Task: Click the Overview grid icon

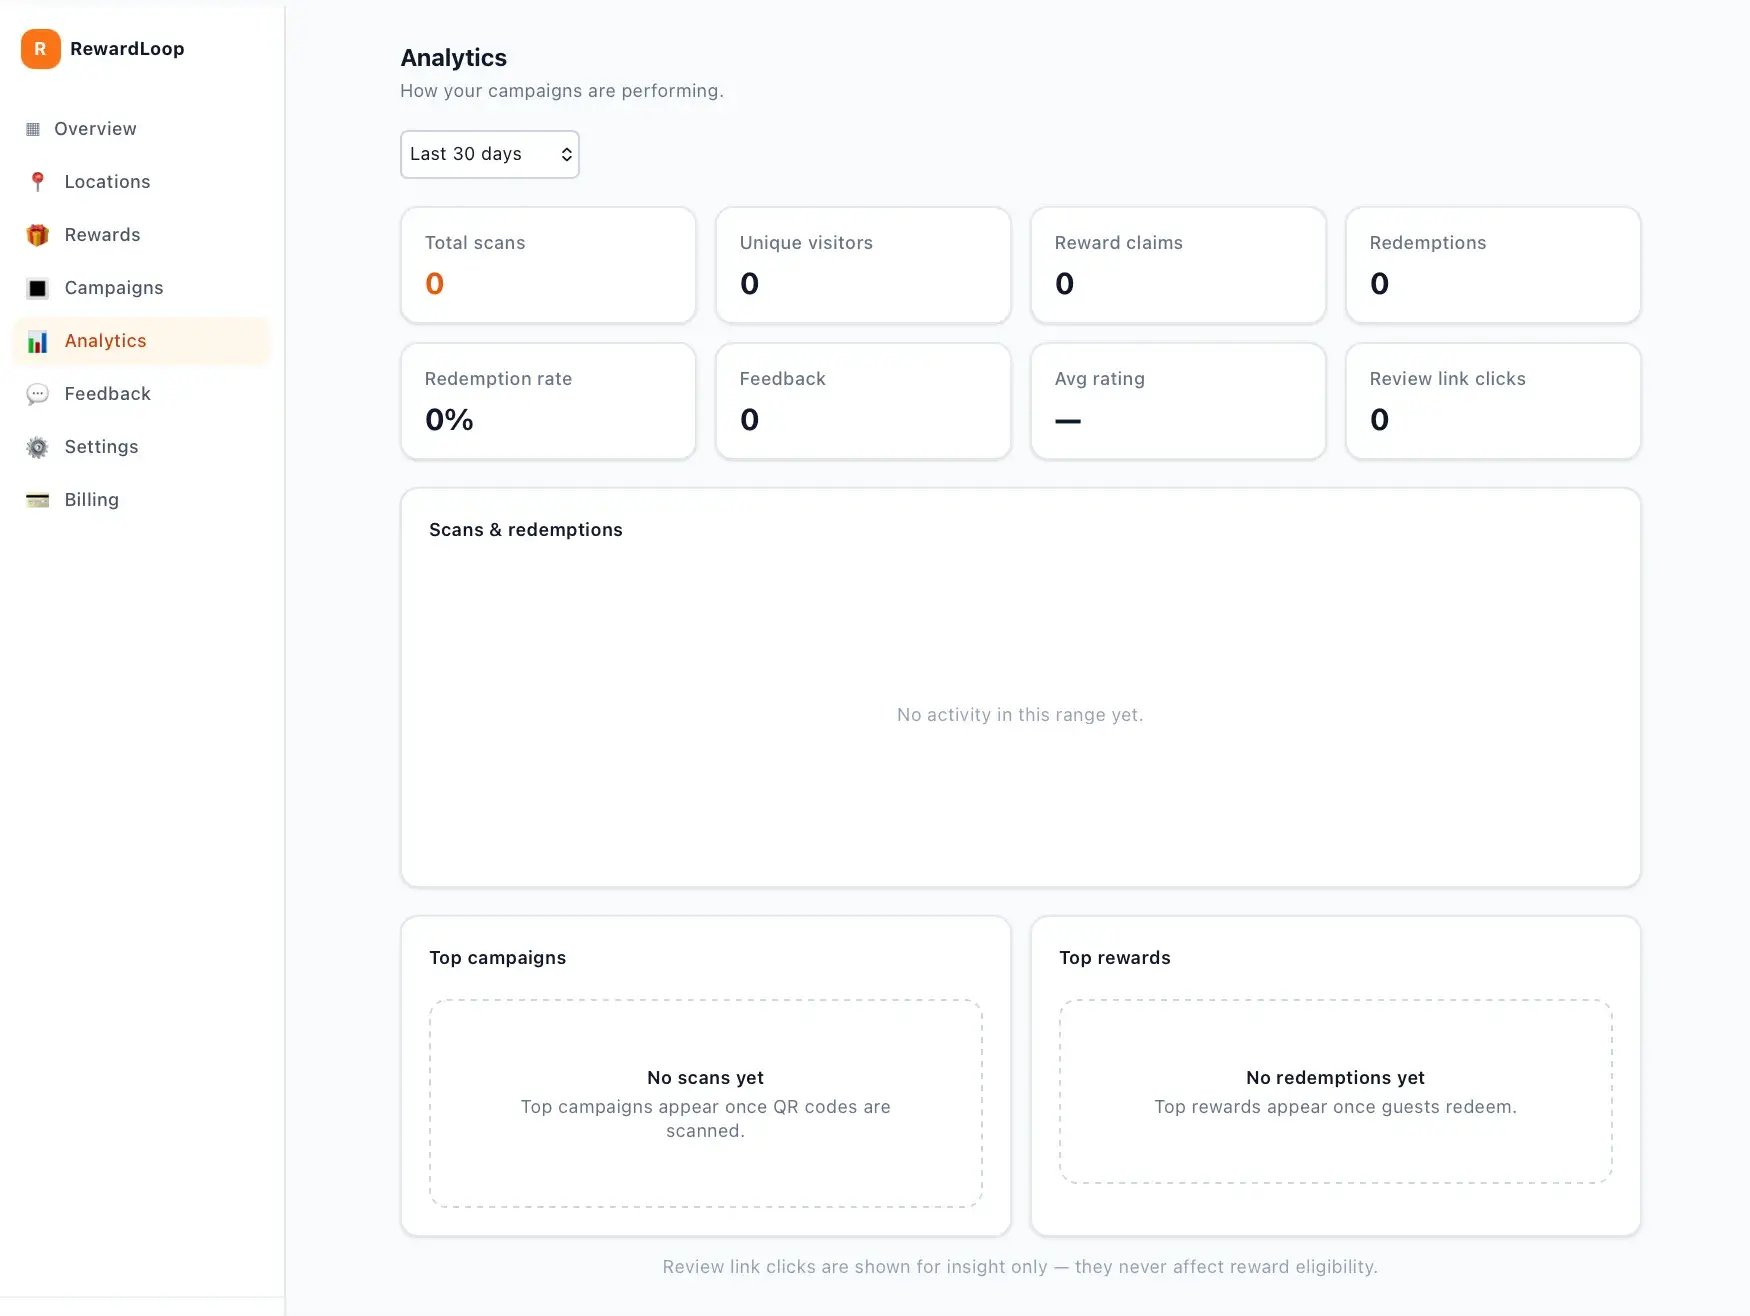Action: (x=33, y=129)
